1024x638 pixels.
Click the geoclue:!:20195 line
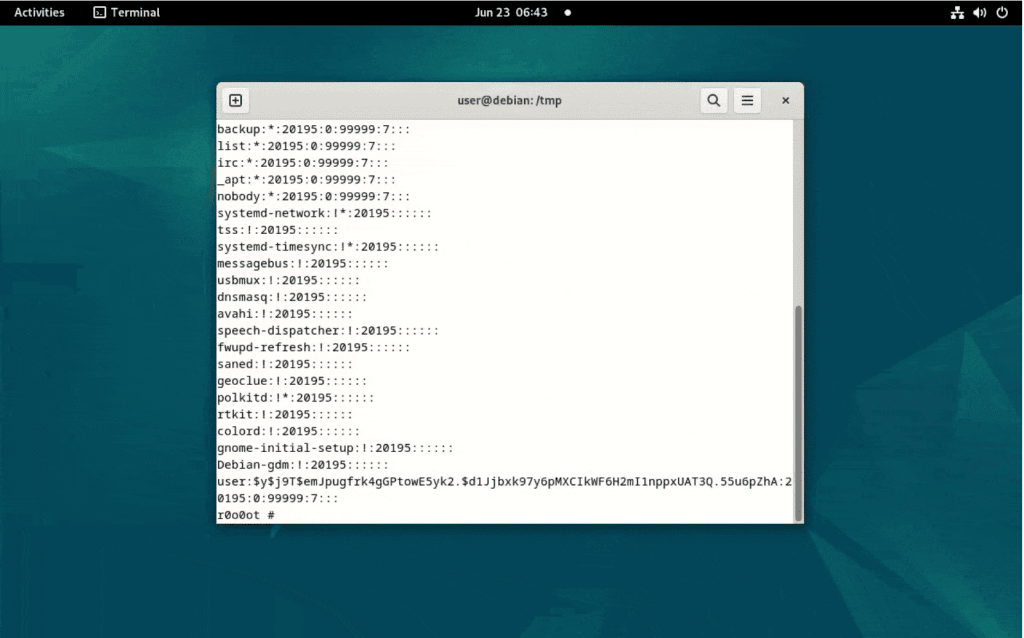click(x=292, y=381)
